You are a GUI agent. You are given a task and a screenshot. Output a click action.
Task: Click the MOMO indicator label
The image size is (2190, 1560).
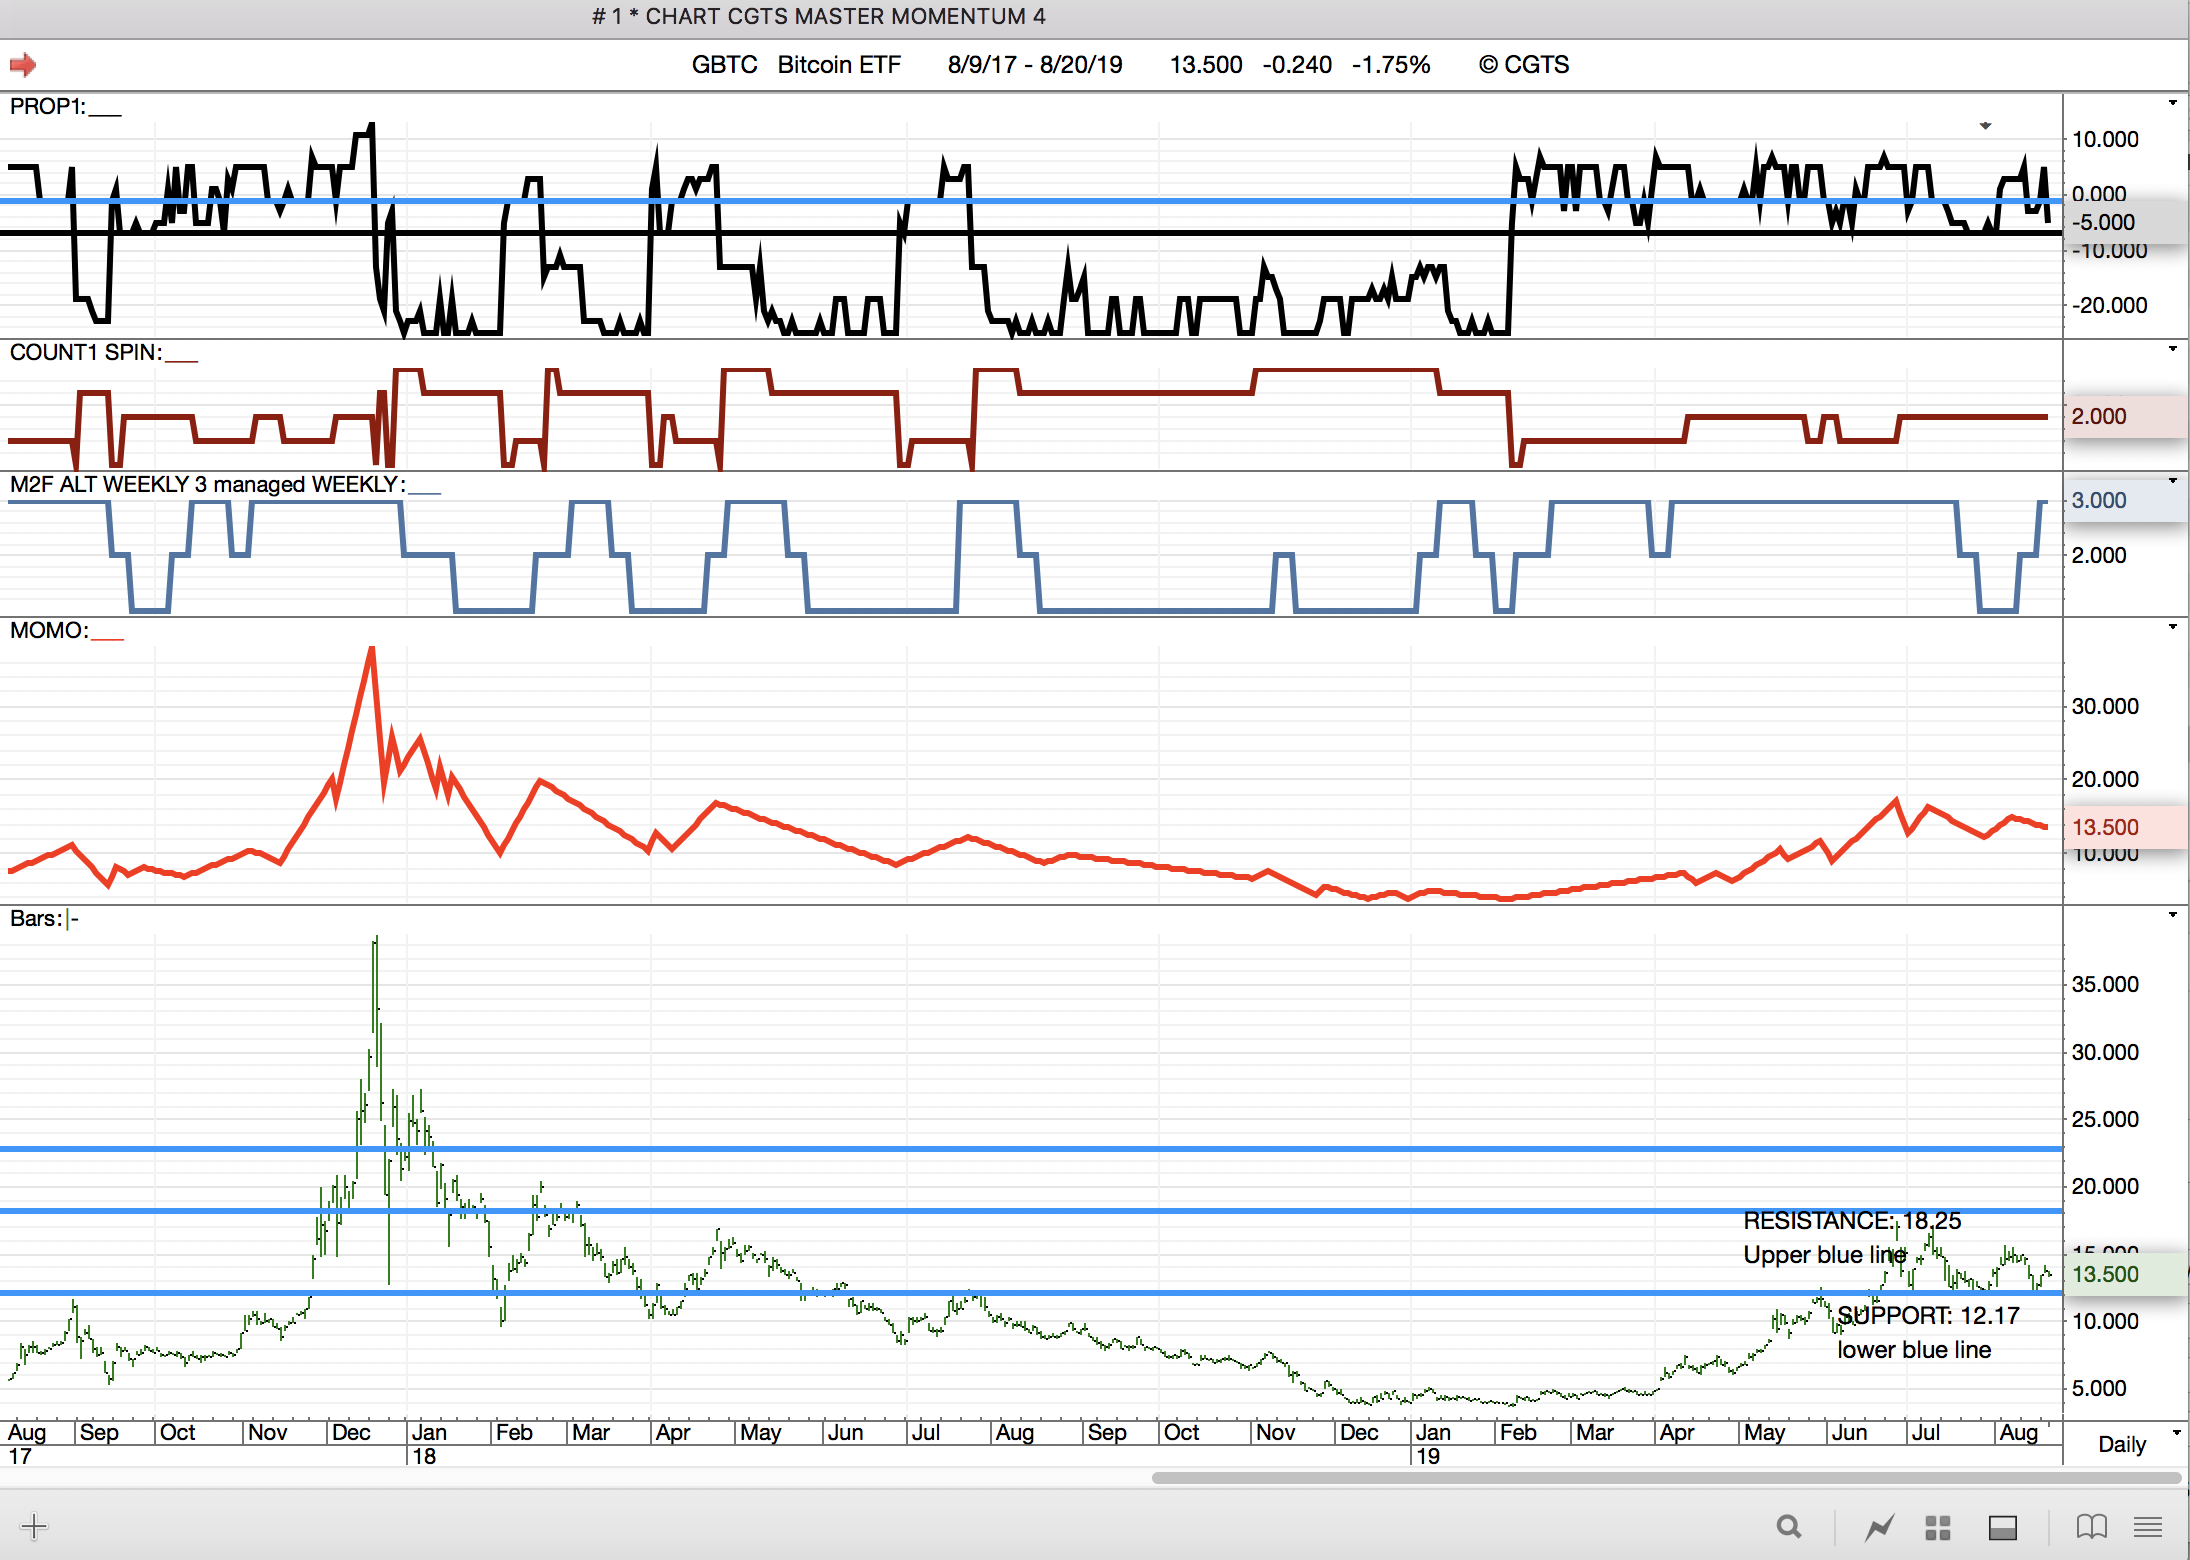click(x=48, y=631)
